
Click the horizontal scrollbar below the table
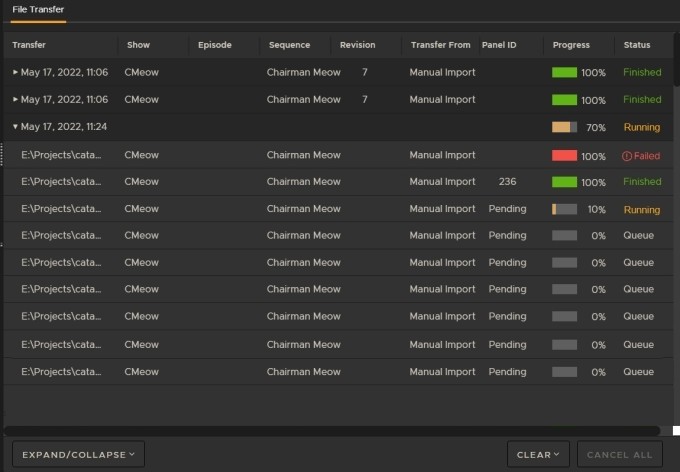(x=330, y=431)
